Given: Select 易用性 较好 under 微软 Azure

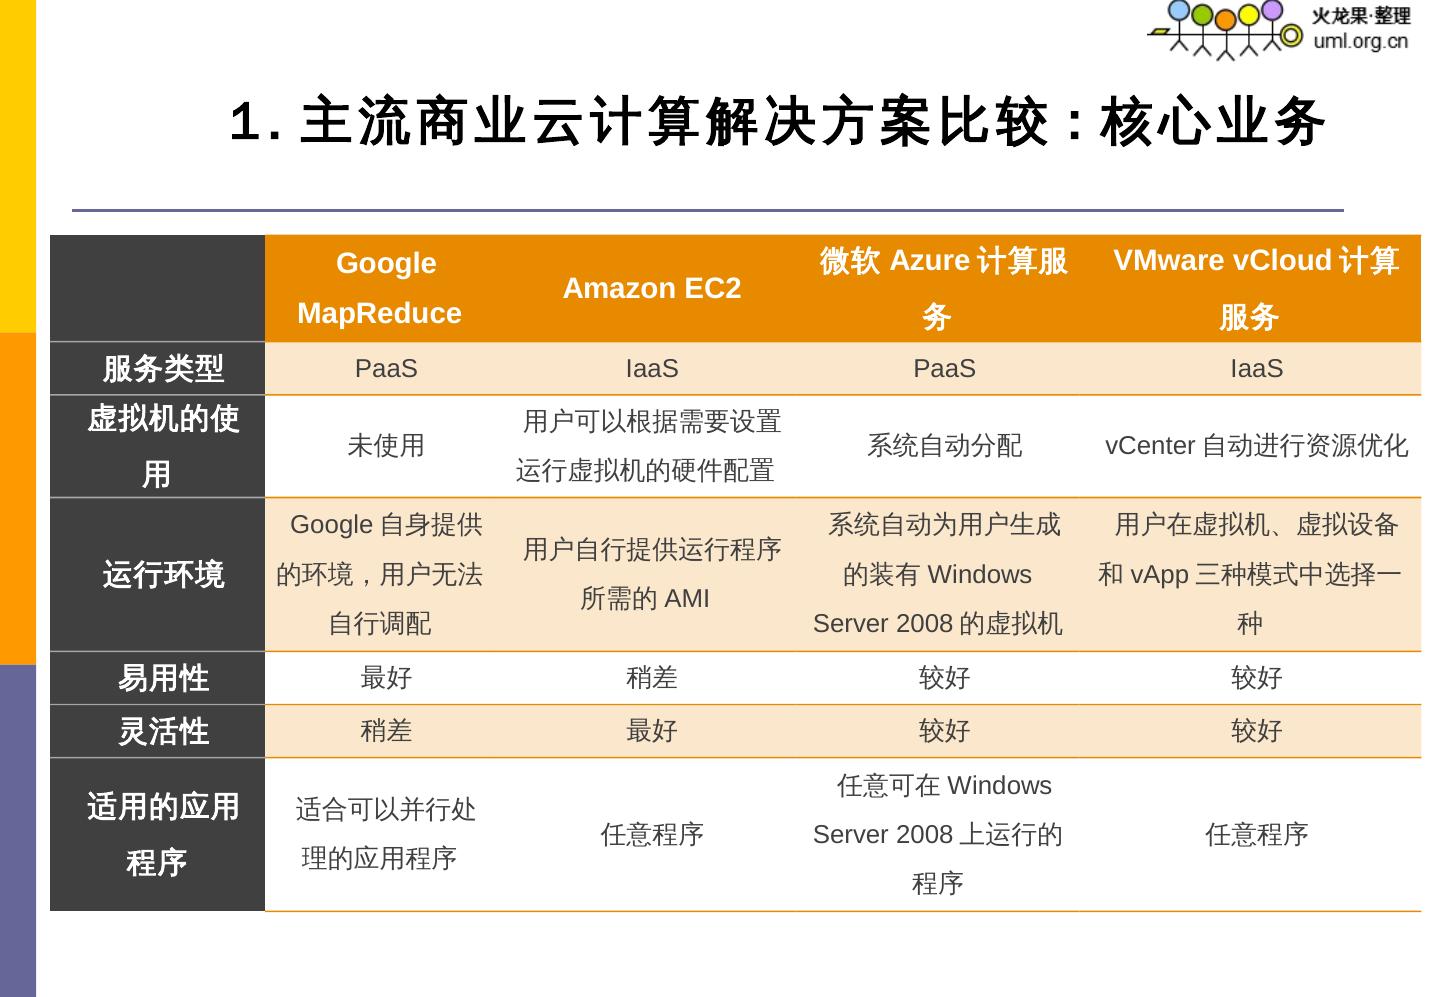Looking at the screenshot, I should 944,678.
